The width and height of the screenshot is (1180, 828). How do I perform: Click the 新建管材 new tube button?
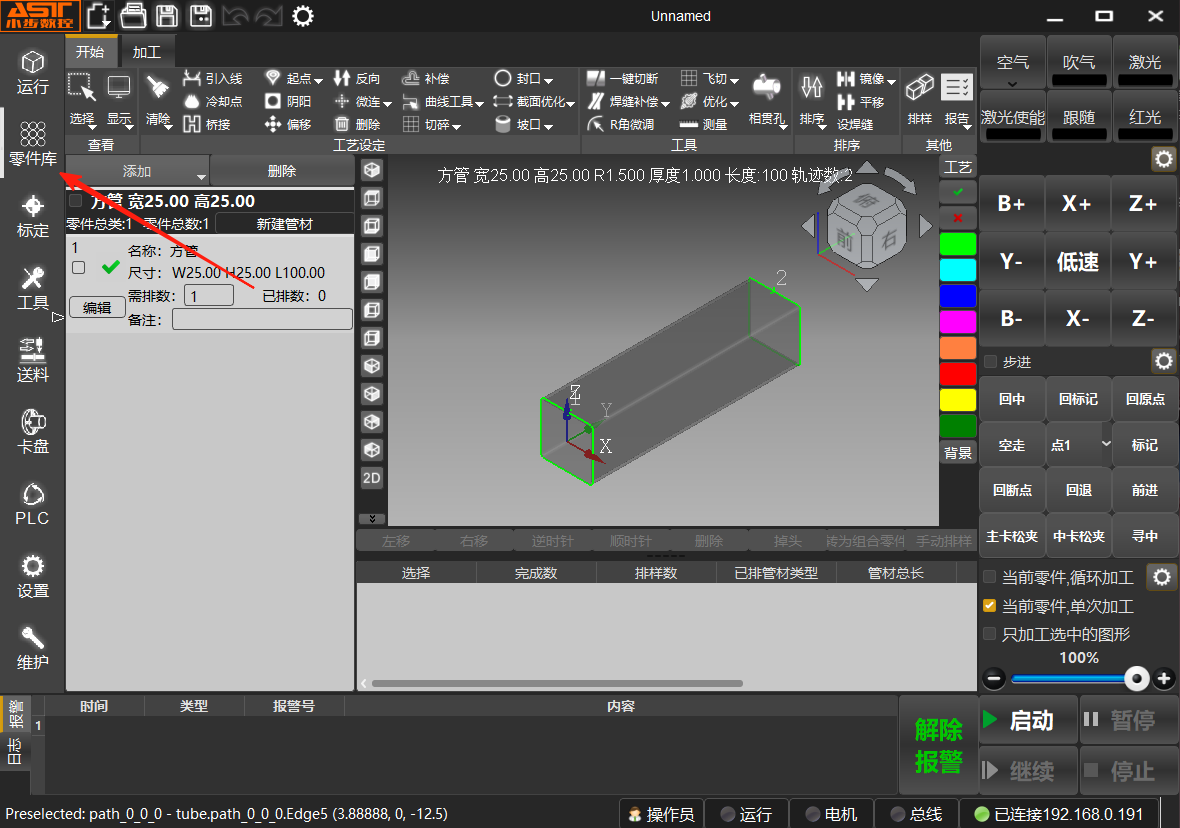pyautogui.click(x=285, y=224)
